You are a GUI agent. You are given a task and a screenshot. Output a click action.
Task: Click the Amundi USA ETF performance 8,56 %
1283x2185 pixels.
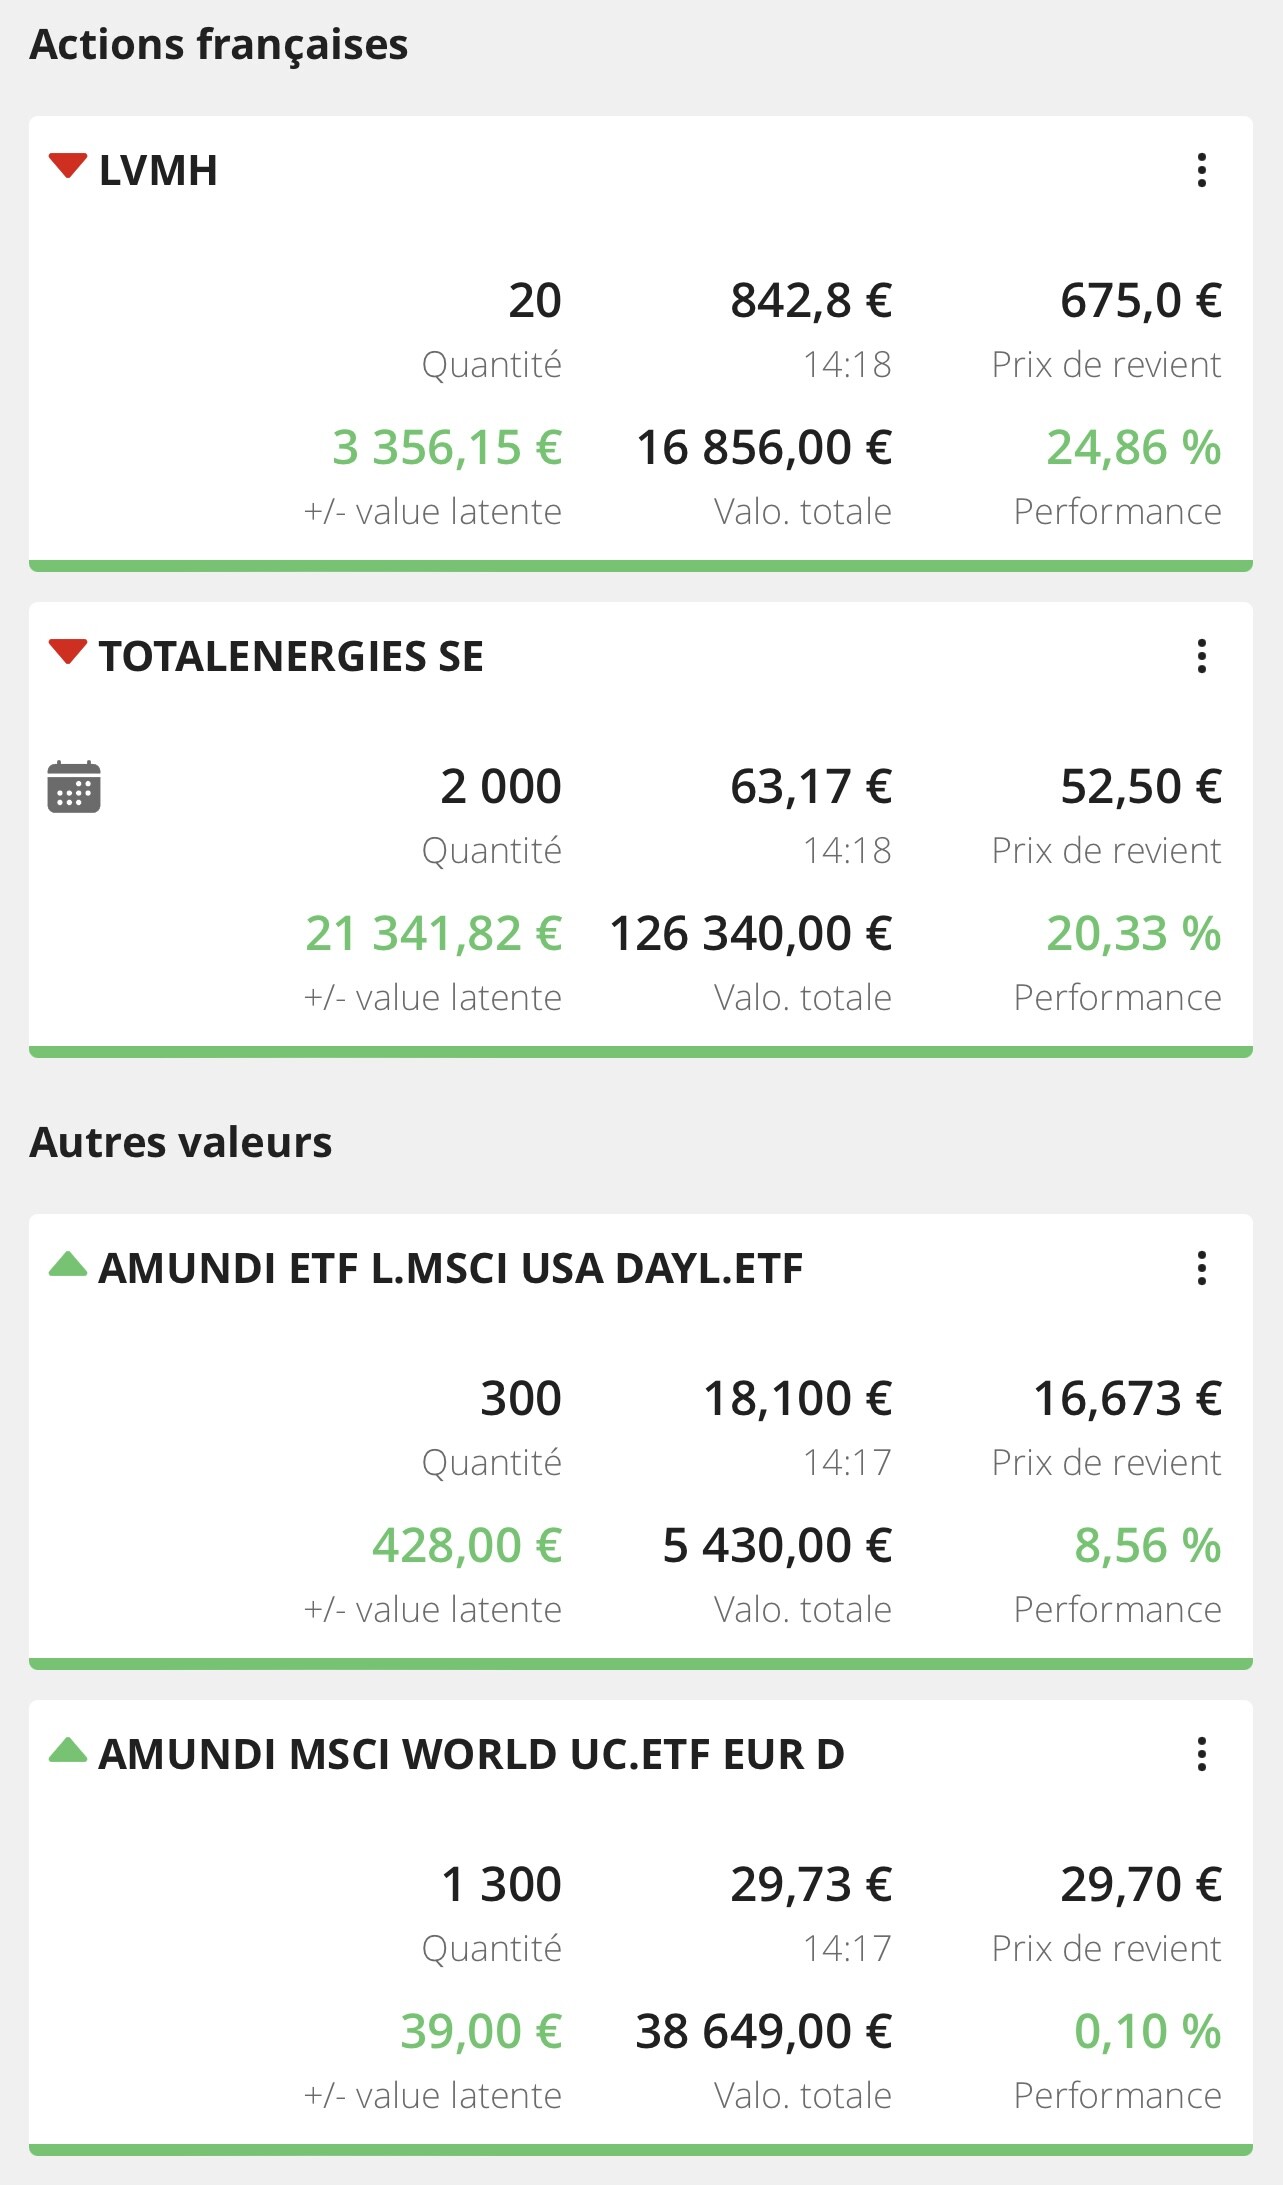(x=1148, y=1545)
